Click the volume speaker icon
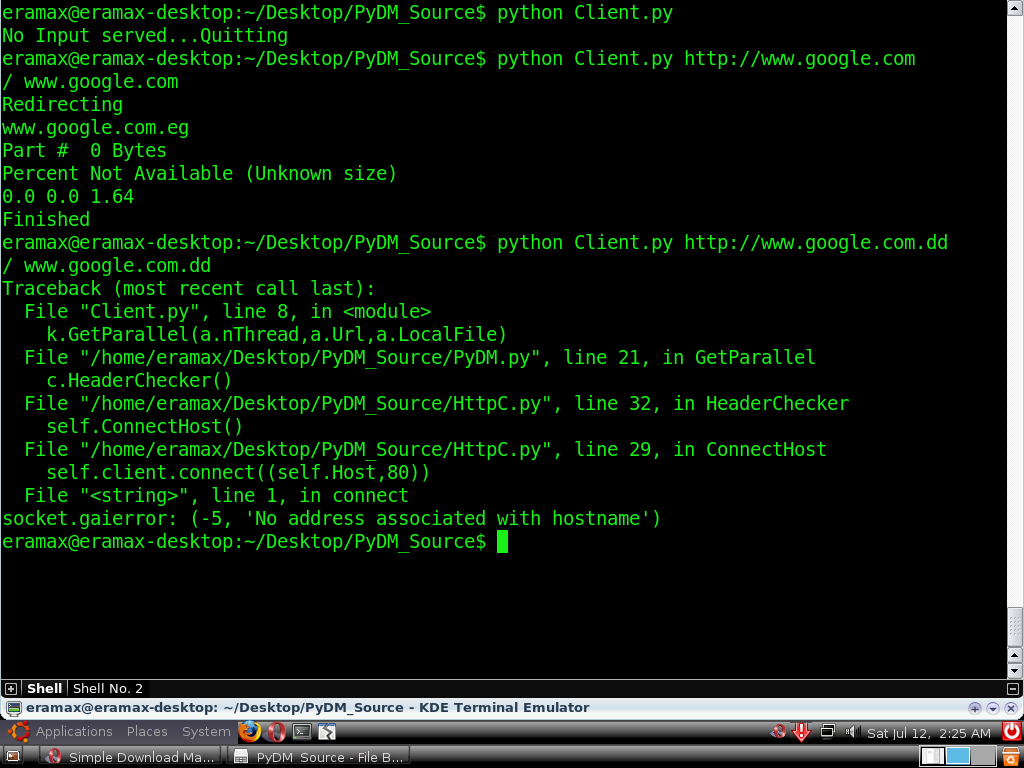This screenshot has width=1024, height=768. click(851, 731)
